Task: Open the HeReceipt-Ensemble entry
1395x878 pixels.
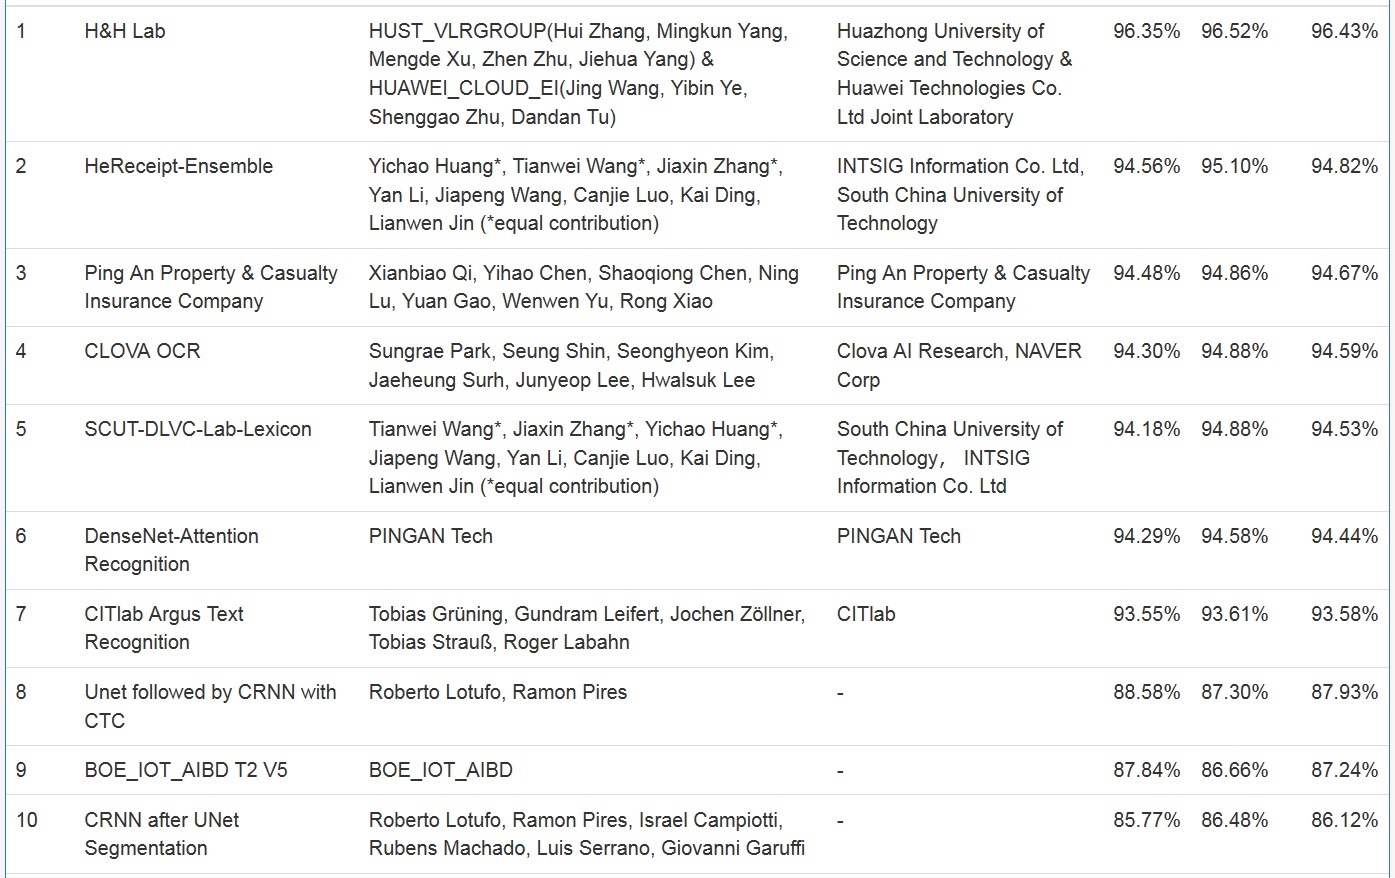Action: pos(178,166)
